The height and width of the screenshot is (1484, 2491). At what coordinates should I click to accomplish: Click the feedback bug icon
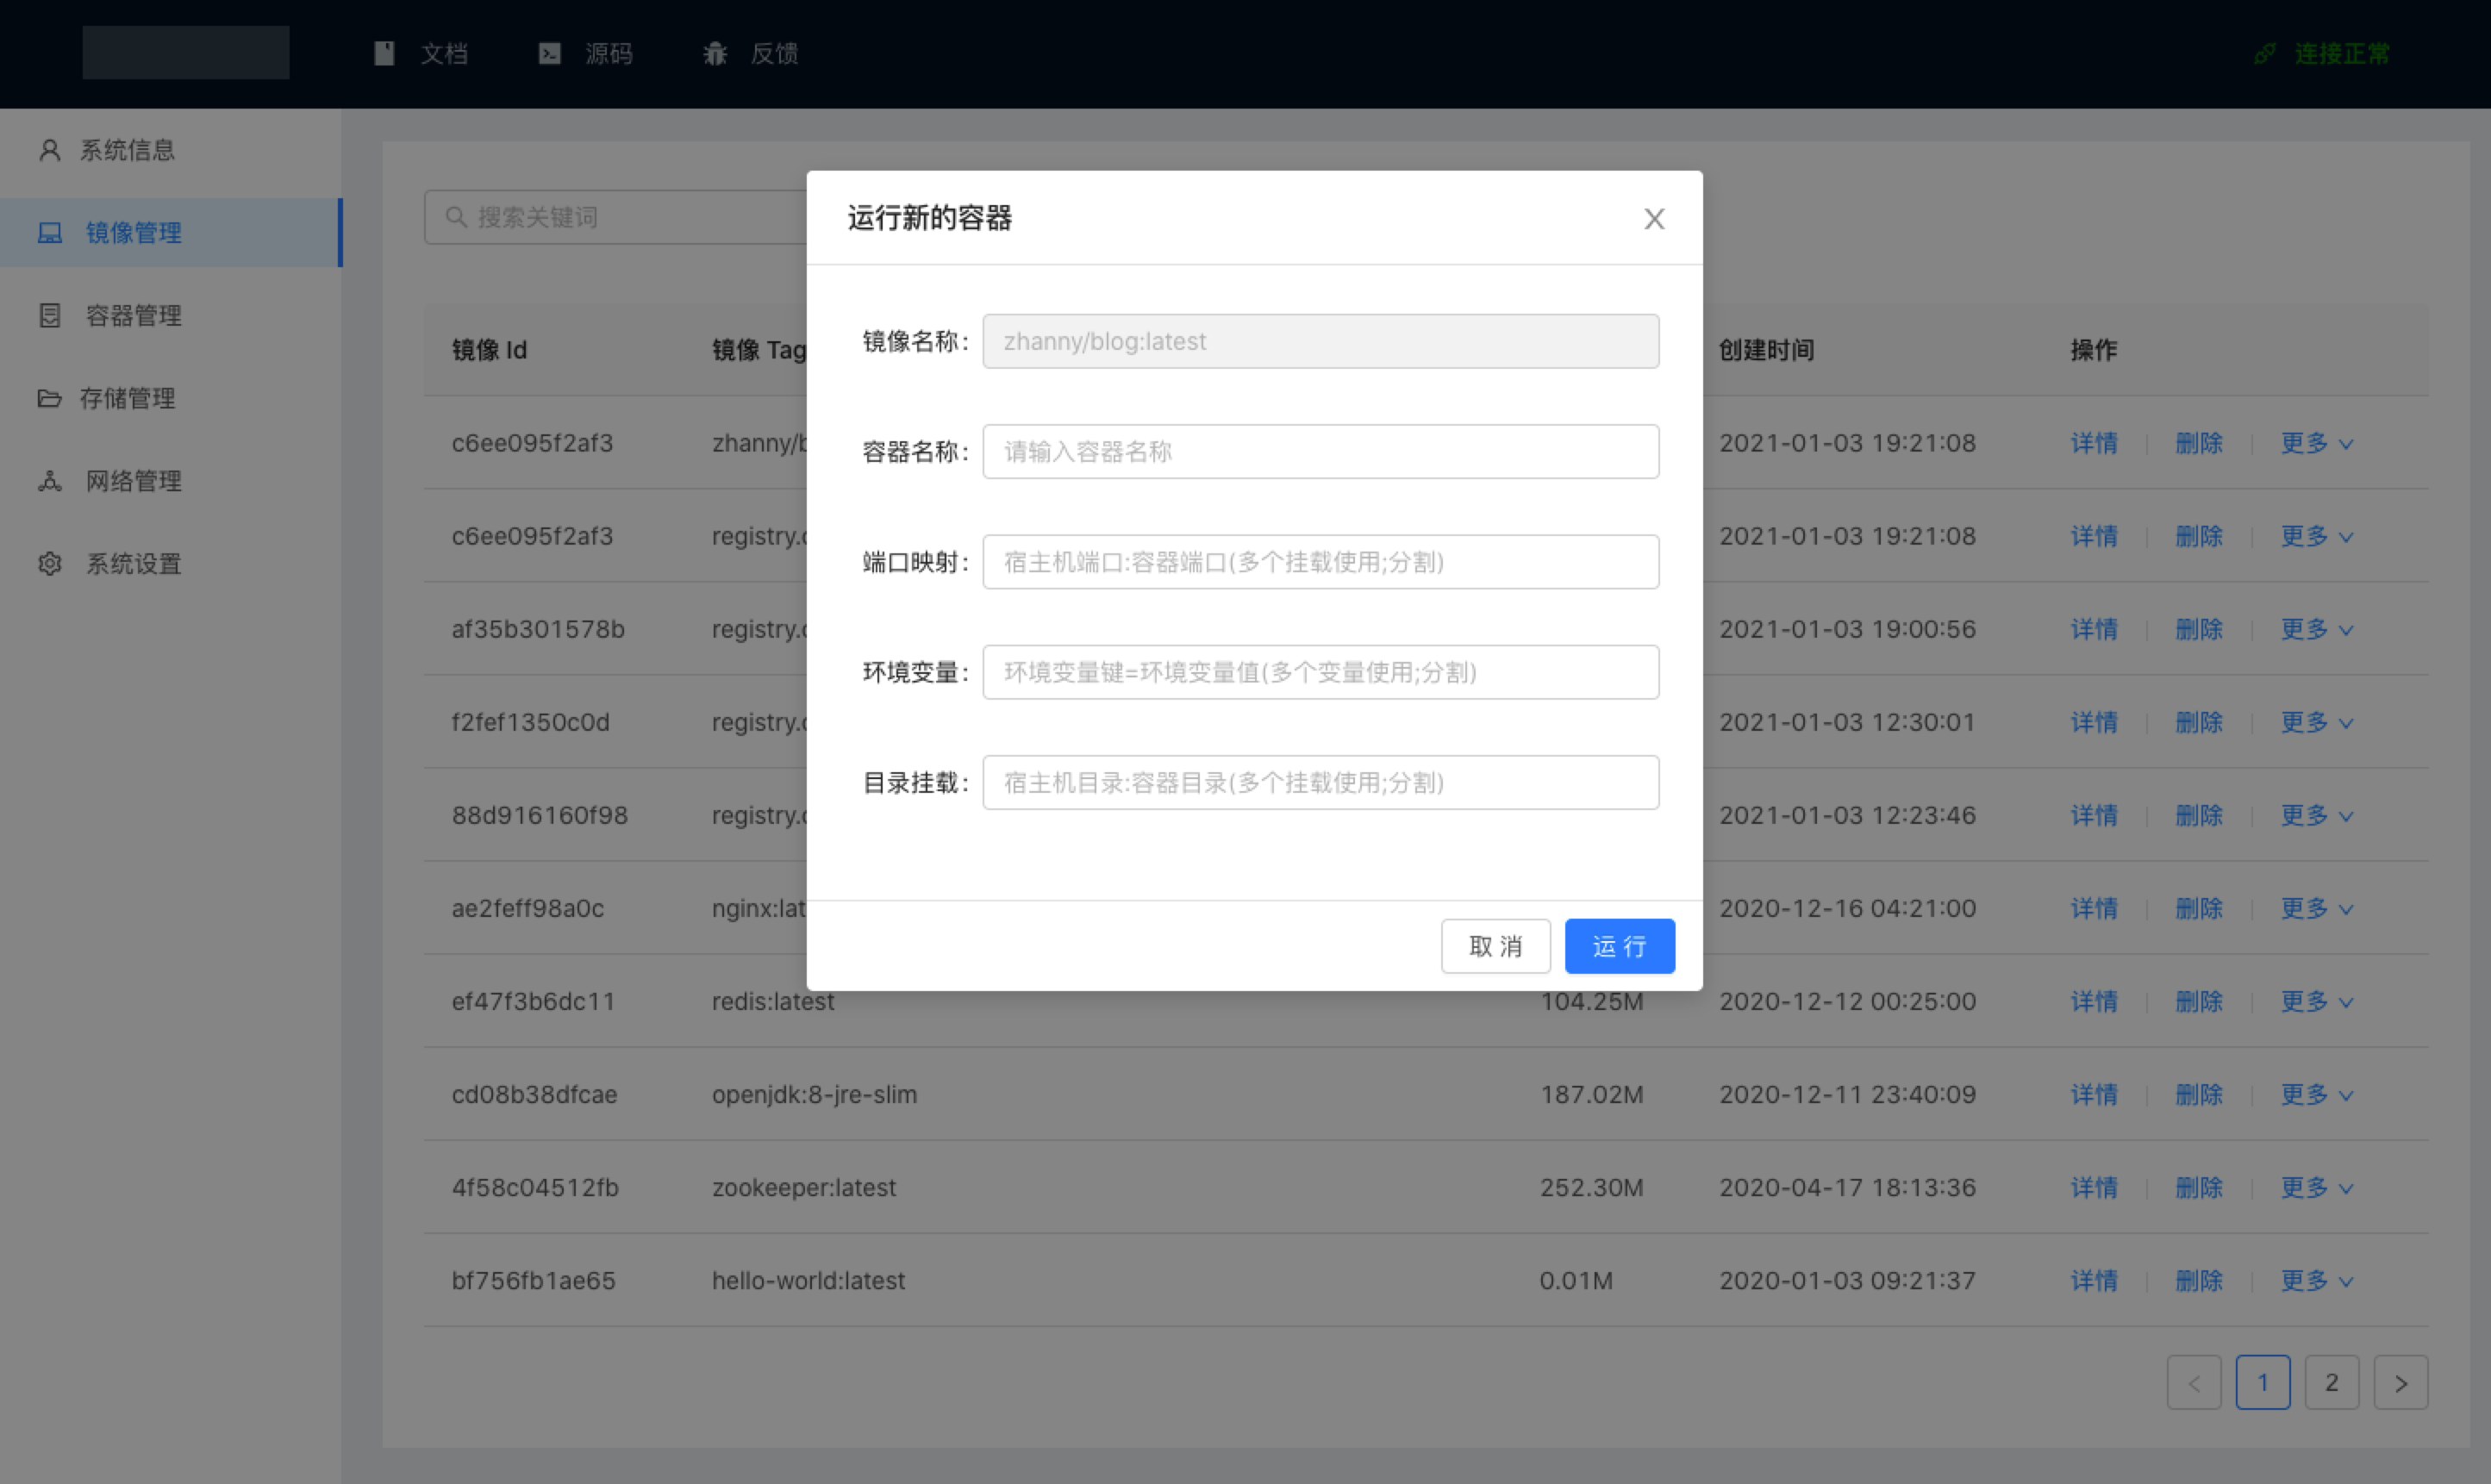point(714,53)
